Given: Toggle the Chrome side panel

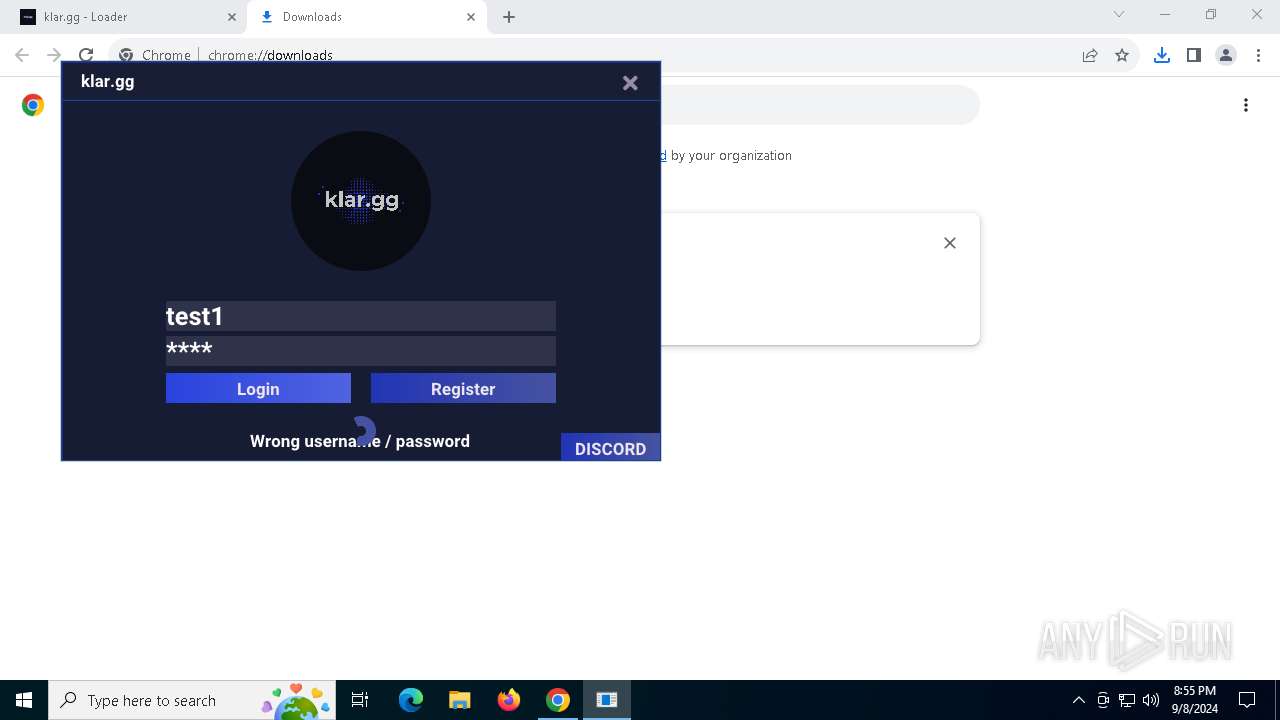Looking at the screenshot, I should click(1193, 55).
